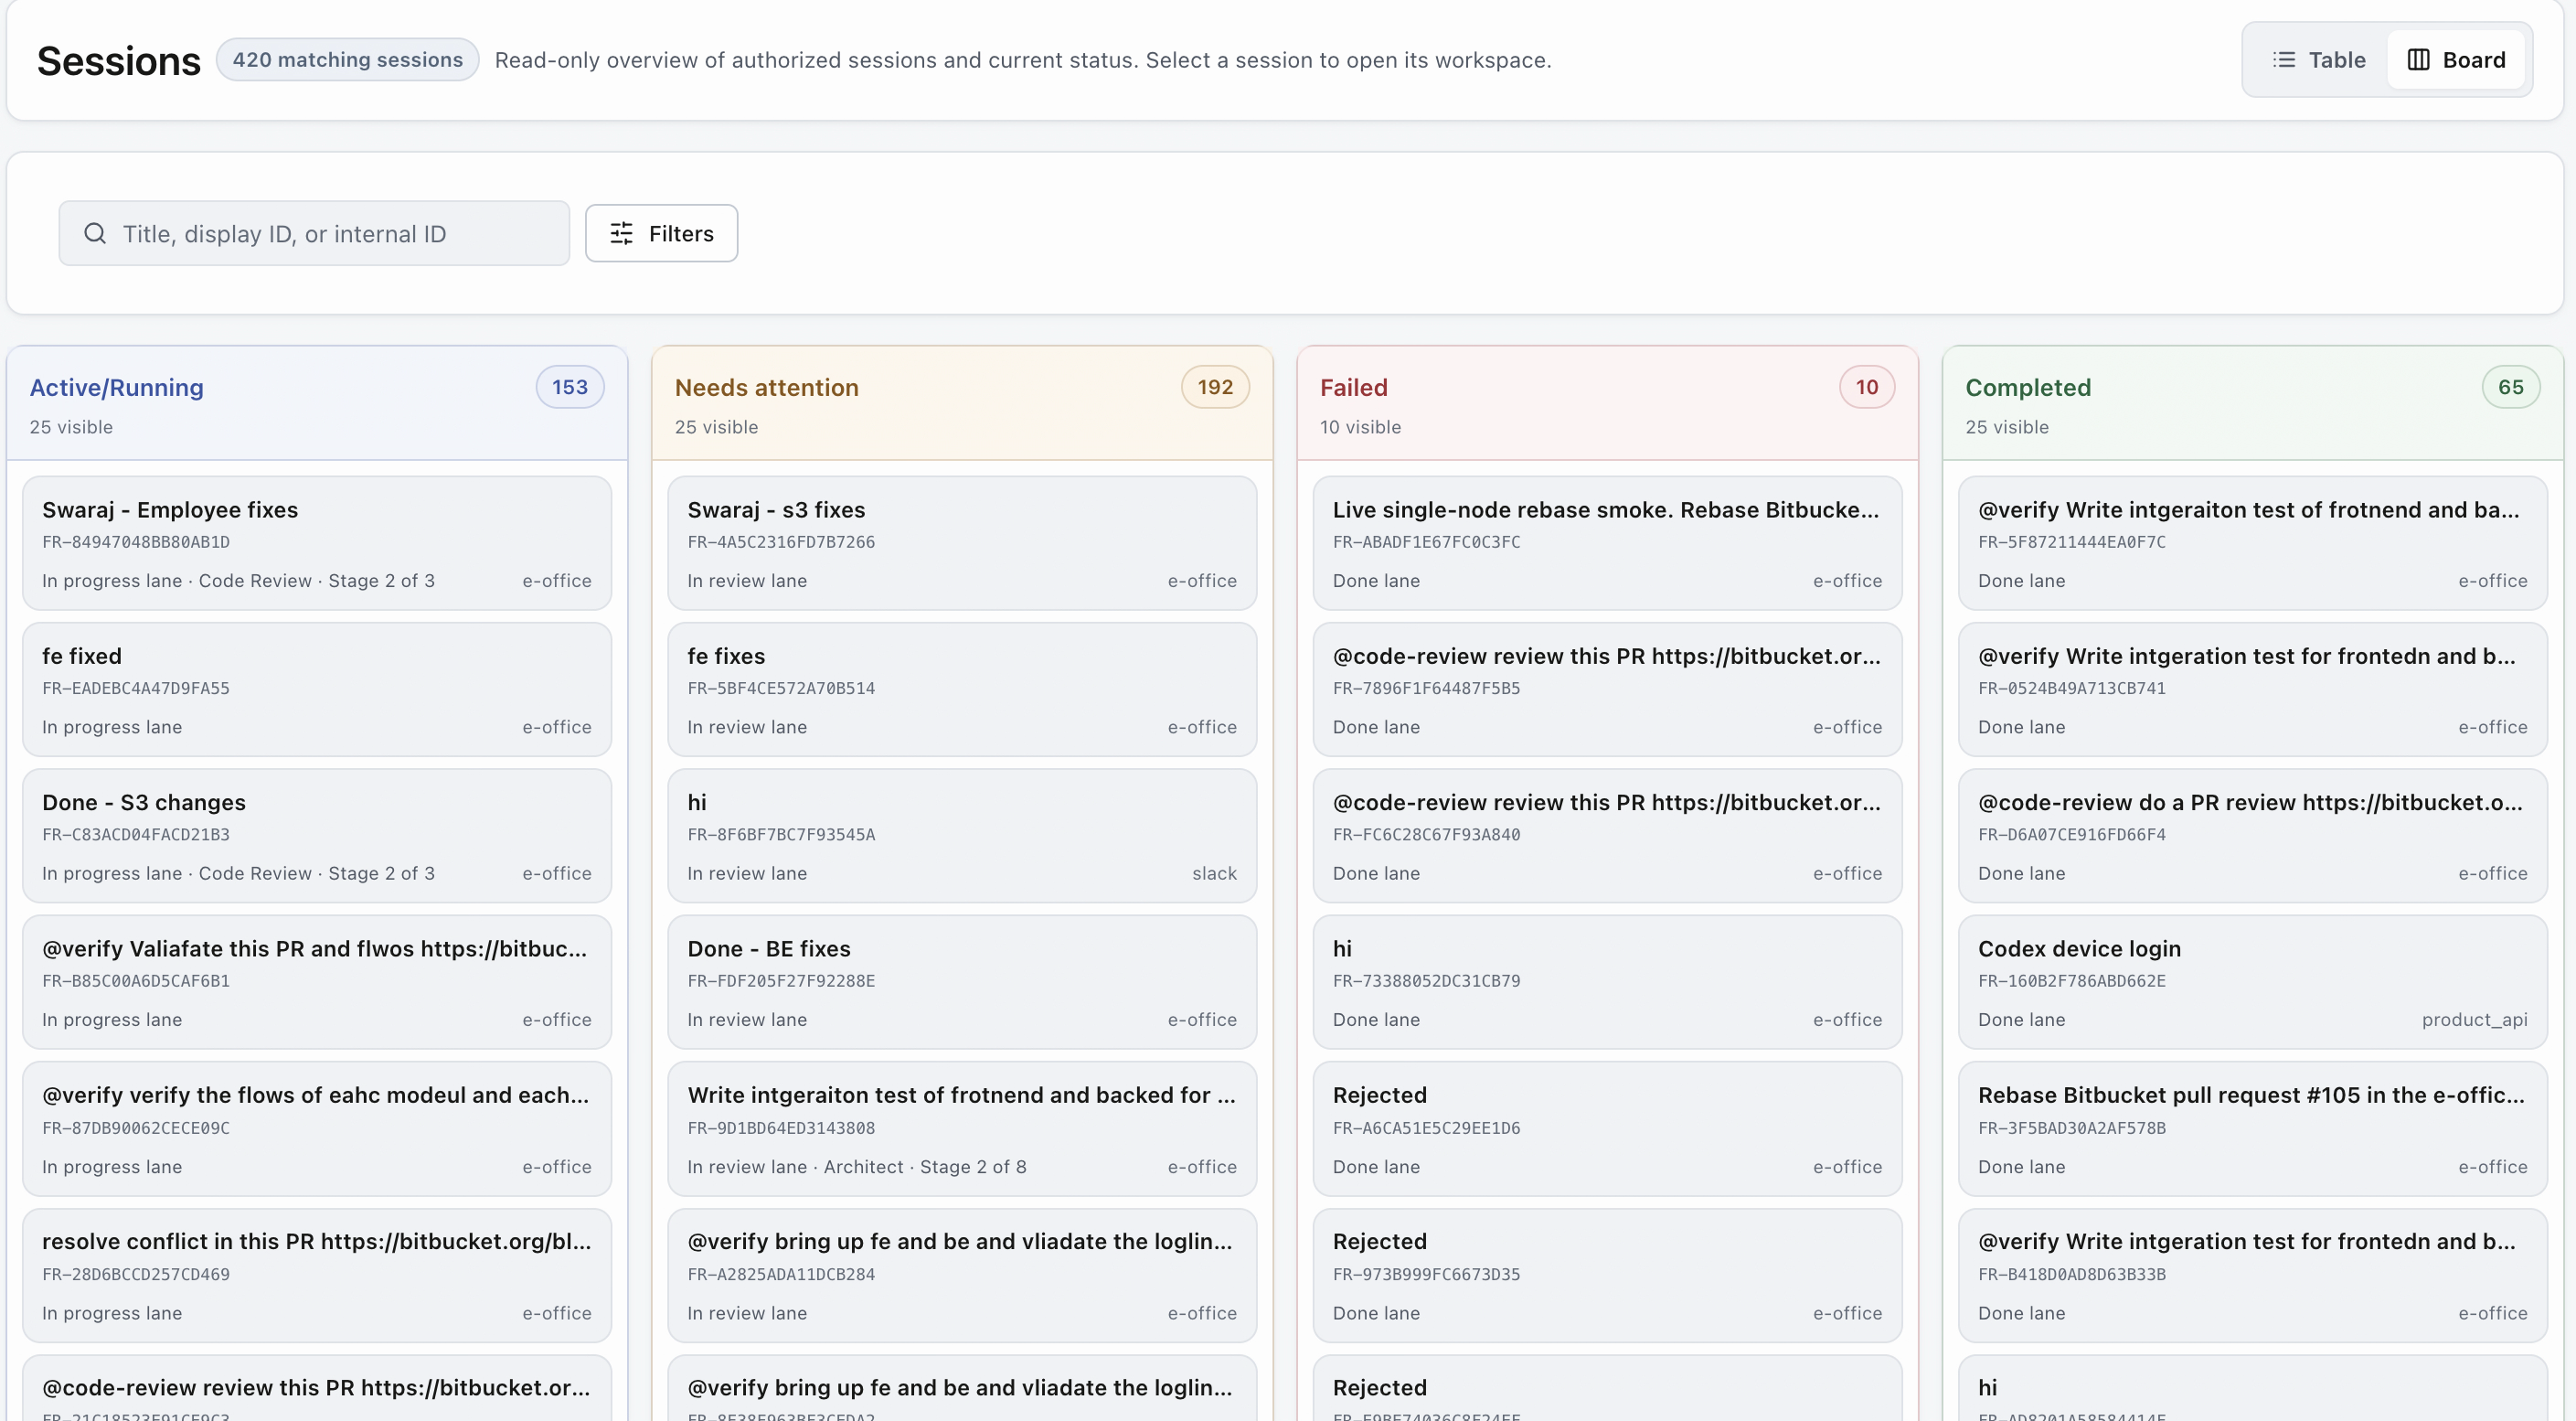Click the search magnifier icon
Screen dimensions: 2576x1421
[x=95, y=234]
